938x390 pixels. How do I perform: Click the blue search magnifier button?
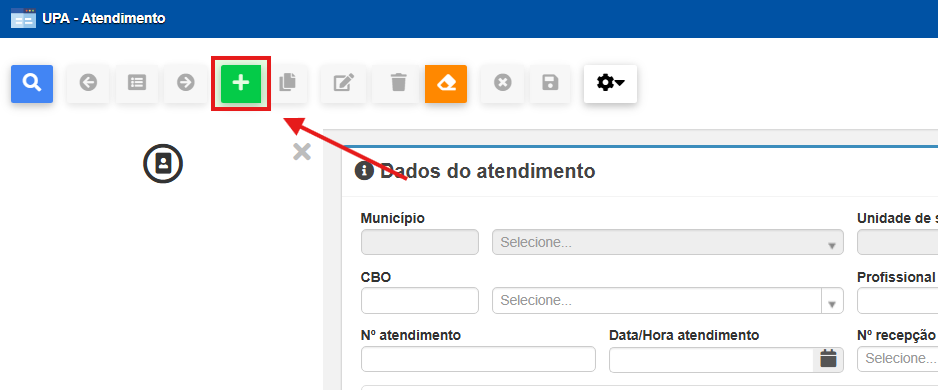[x=32, y=83]
